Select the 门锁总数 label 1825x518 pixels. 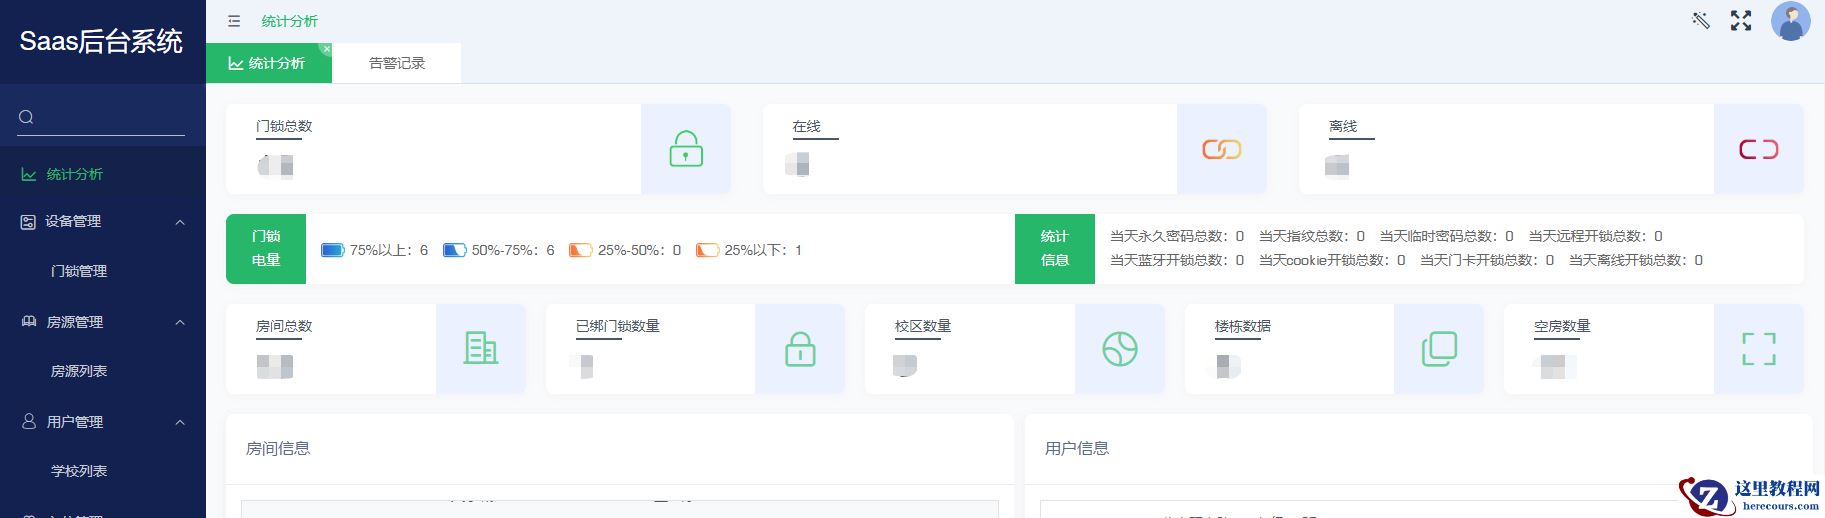pos(284,126)
